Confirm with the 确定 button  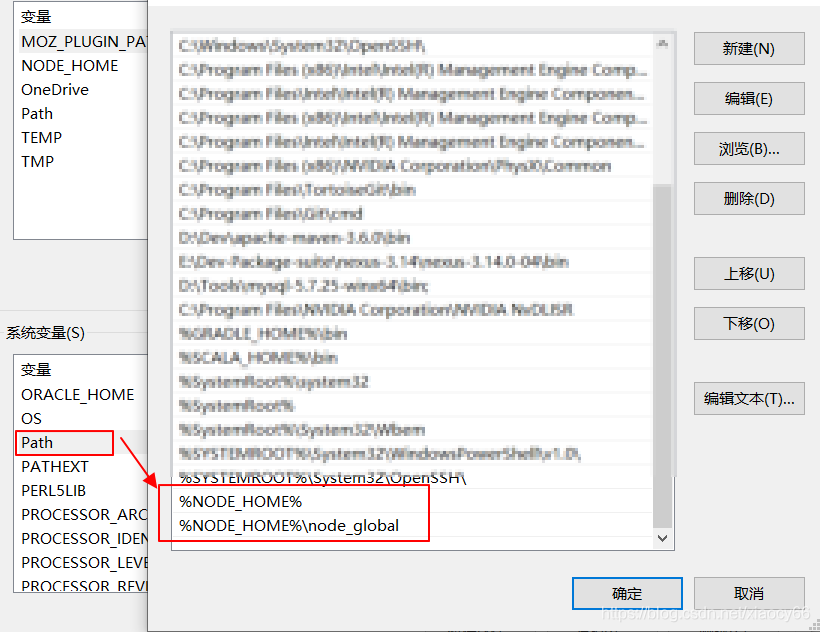coord(627,593)
